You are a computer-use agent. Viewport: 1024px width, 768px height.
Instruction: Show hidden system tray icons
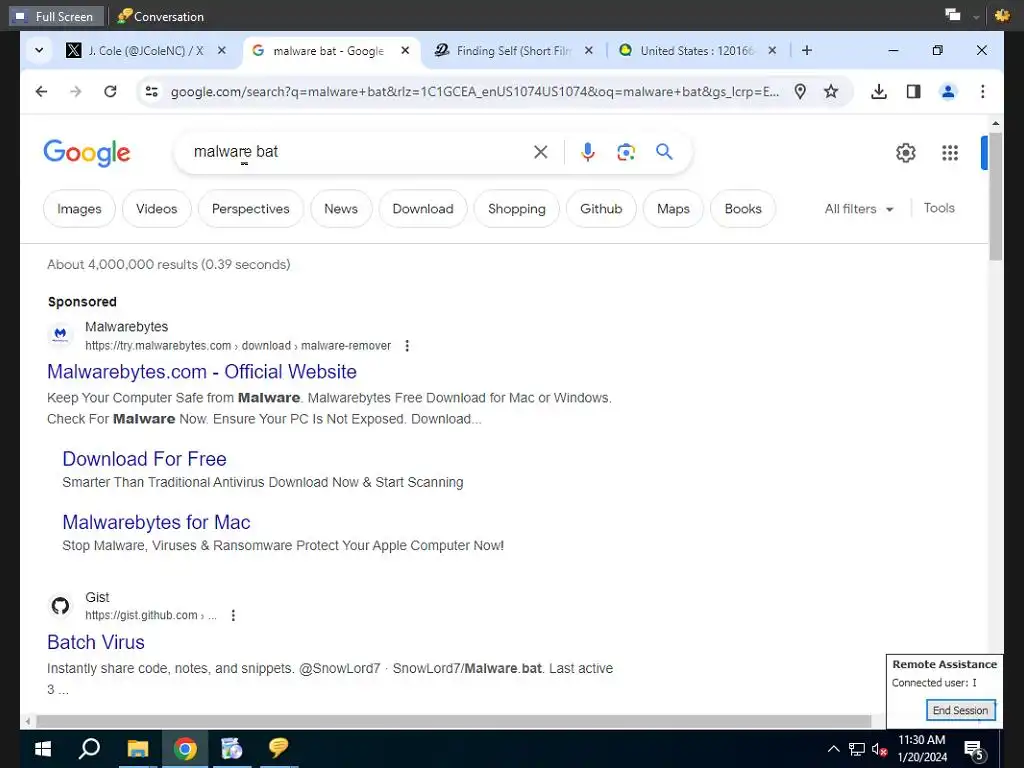tap(833, 749)
